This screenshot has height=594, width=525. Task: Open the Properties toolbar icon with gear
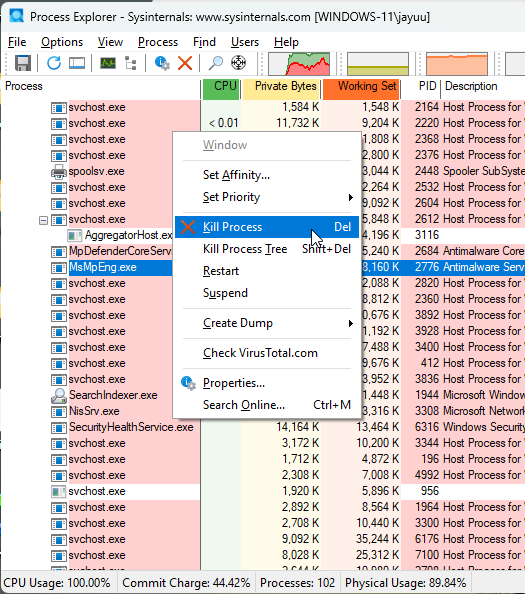tap(162, 63)
